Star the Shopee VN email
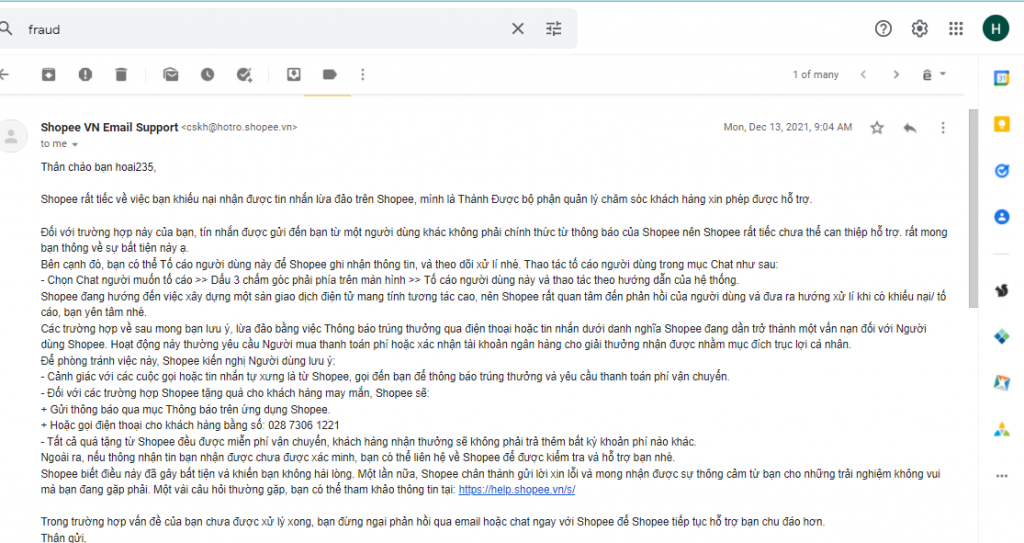Viewport: 1024px width, 543px height. (877, 127)
